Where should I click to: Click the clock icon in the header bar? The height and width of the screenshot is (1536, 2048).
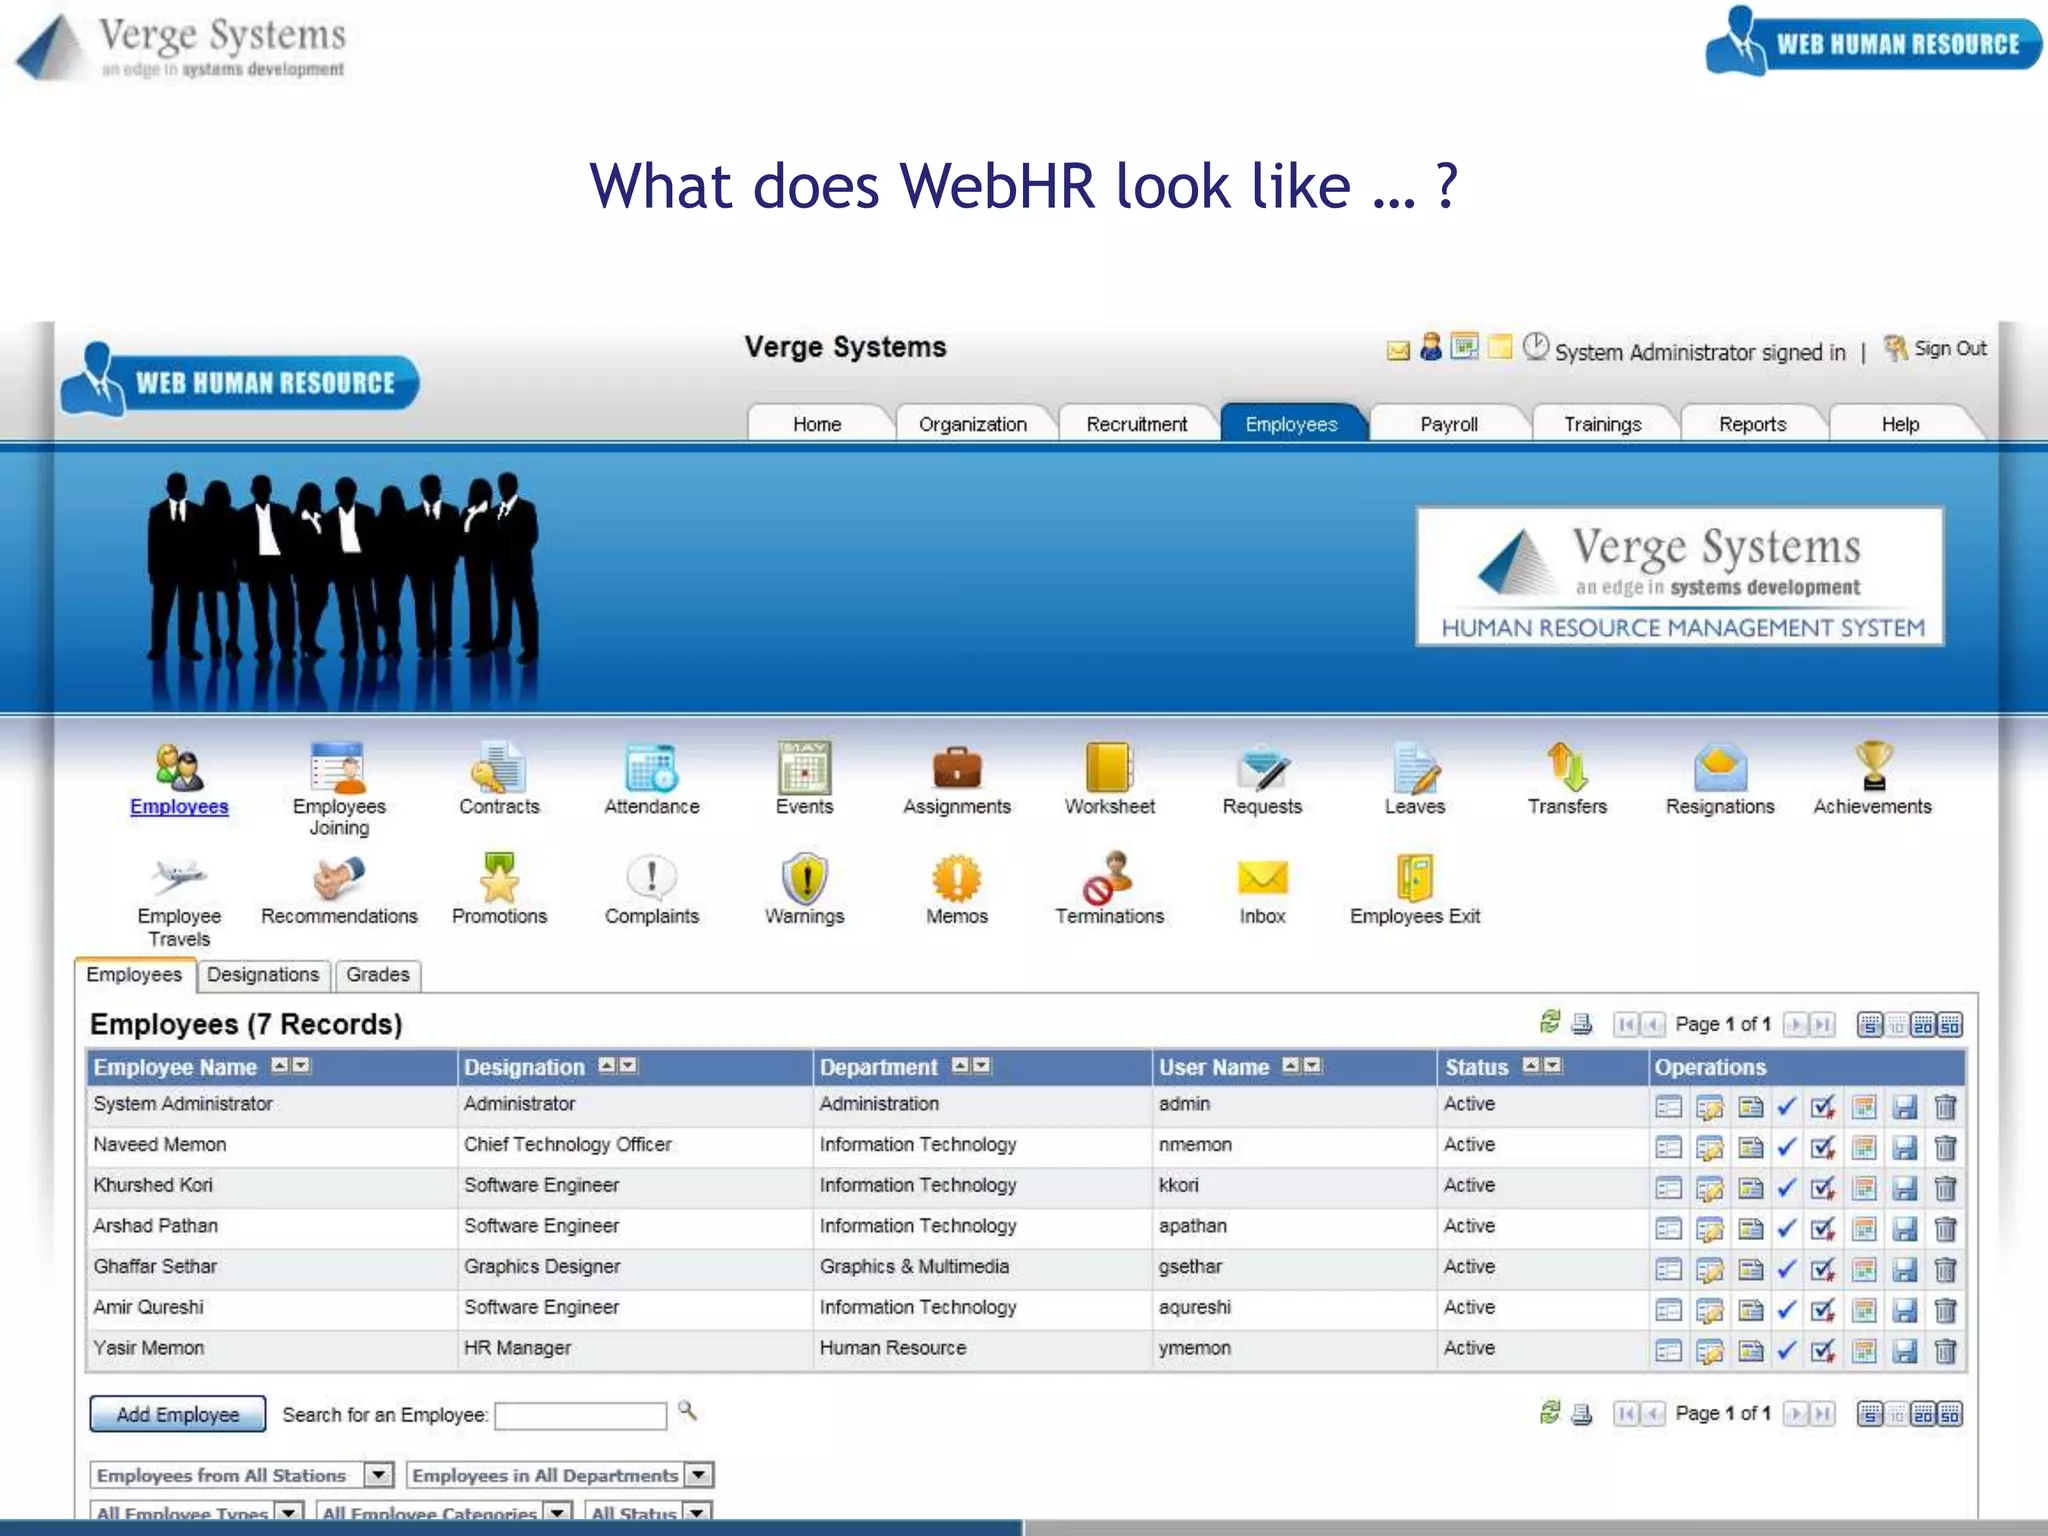(x=1535, y=347)
